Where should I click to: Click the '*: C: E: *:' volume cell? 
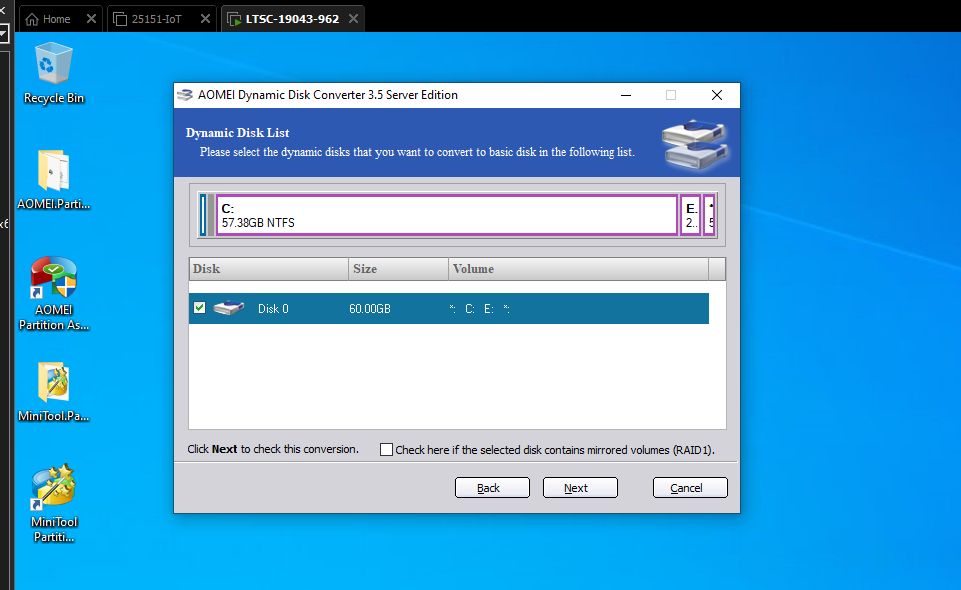(480, 309)
